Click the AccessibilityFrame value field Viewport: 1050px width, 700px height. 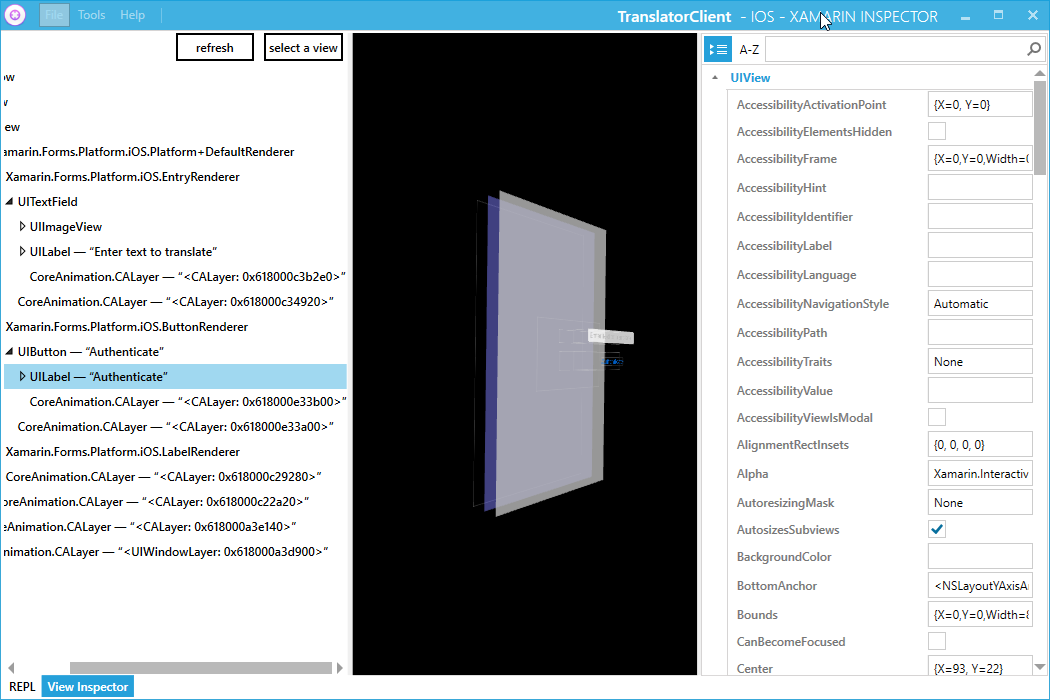(980, 159)
